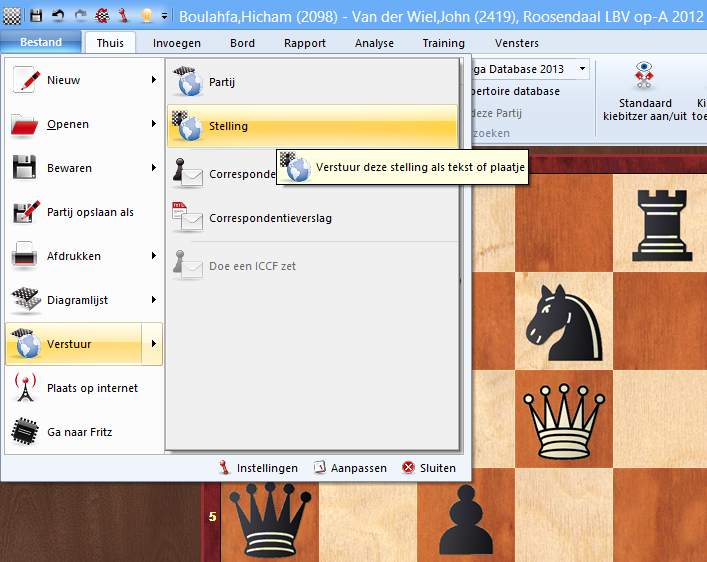Viewport: 707px width, 562px height.
Task: Click the red wrench icon in title bar
Action: (x=123, y=16)
